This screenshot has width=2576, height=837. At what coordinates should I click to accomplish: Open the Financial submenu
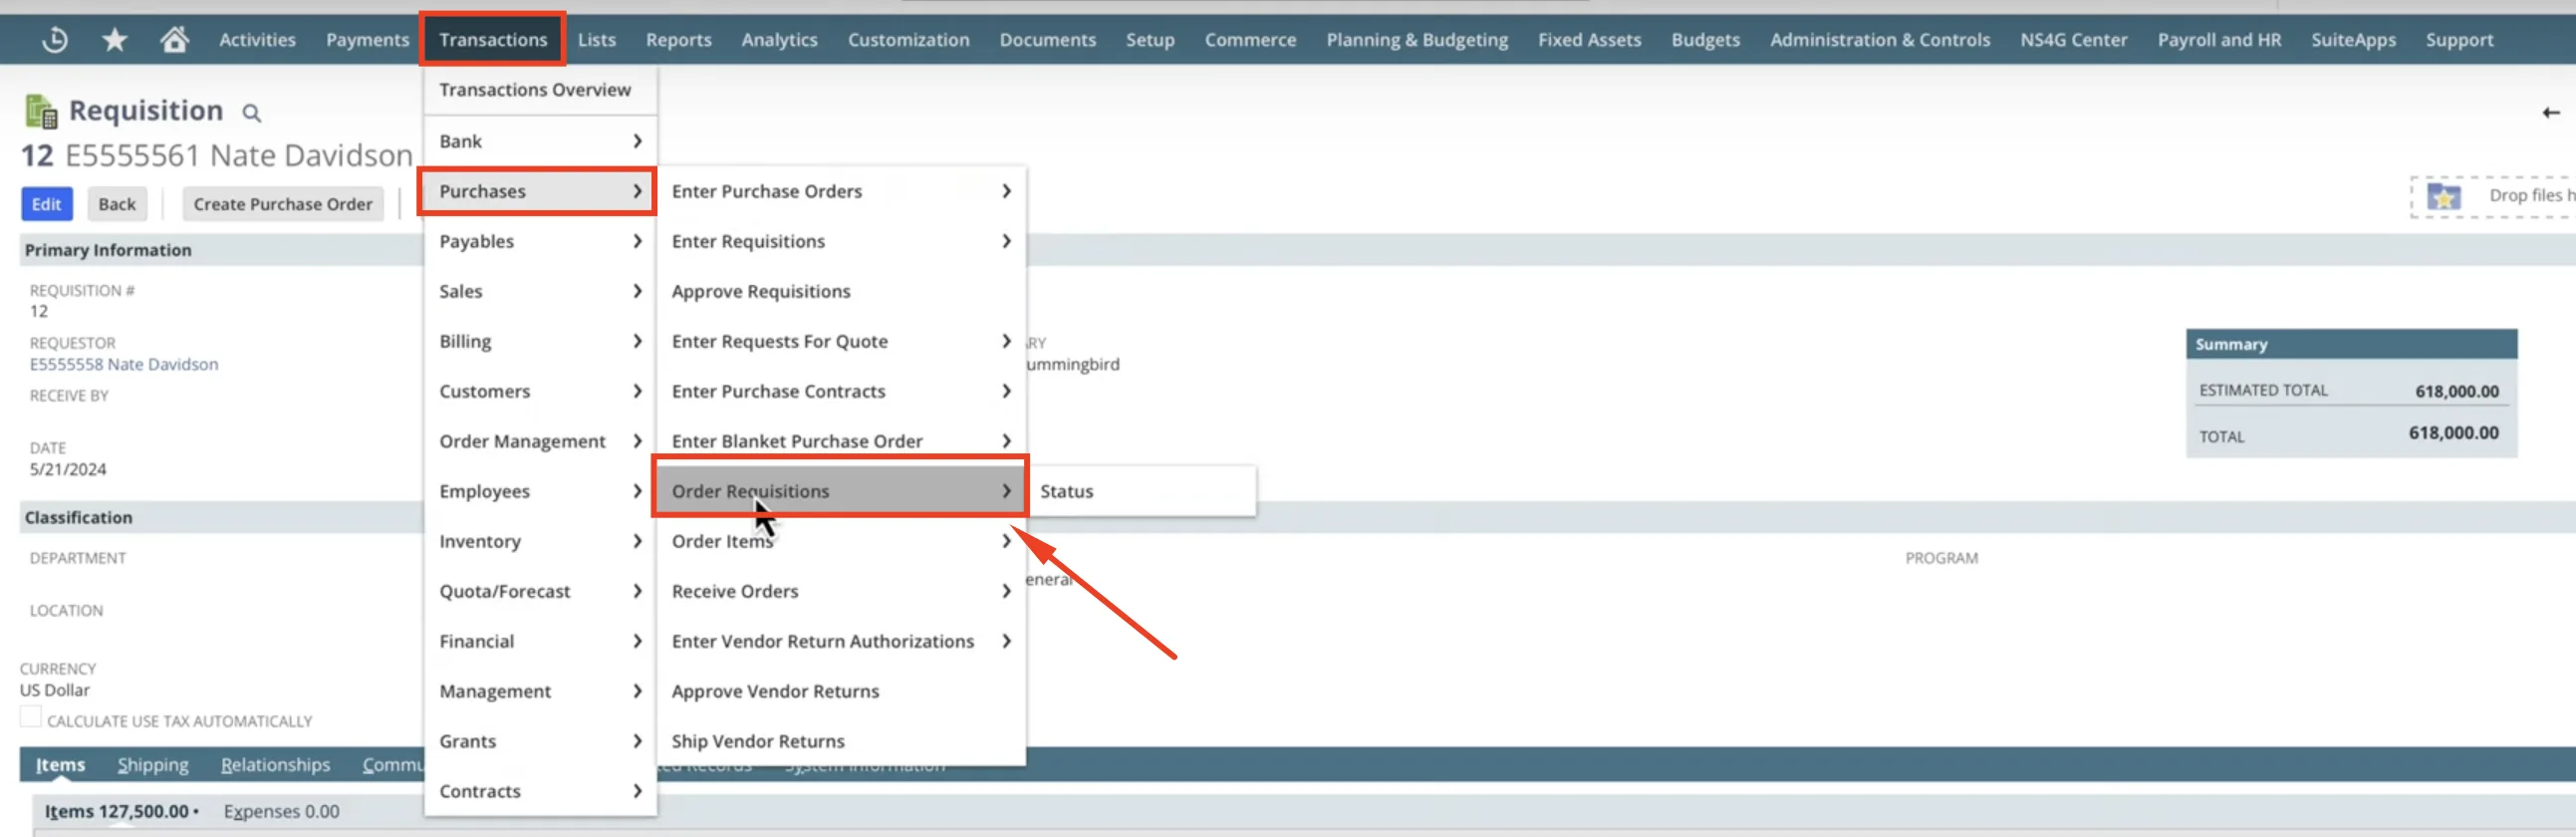point(540,641)
